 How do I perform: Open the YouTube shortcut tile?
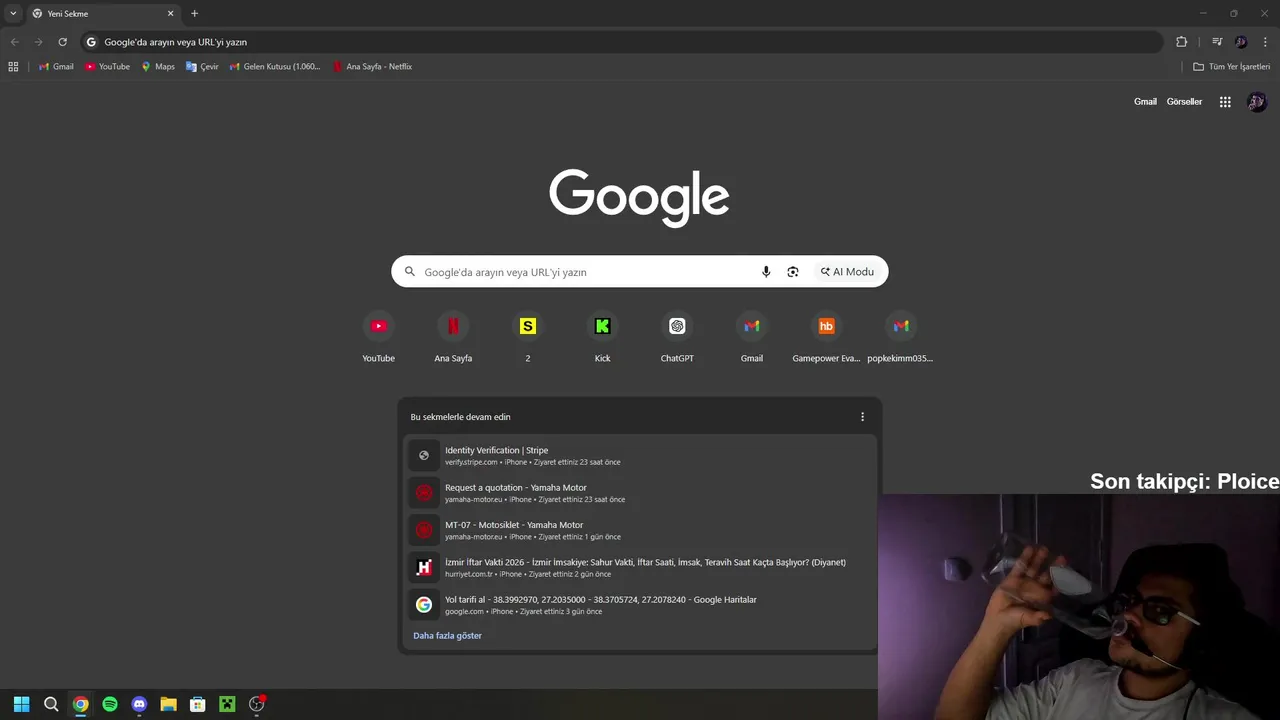378,337
